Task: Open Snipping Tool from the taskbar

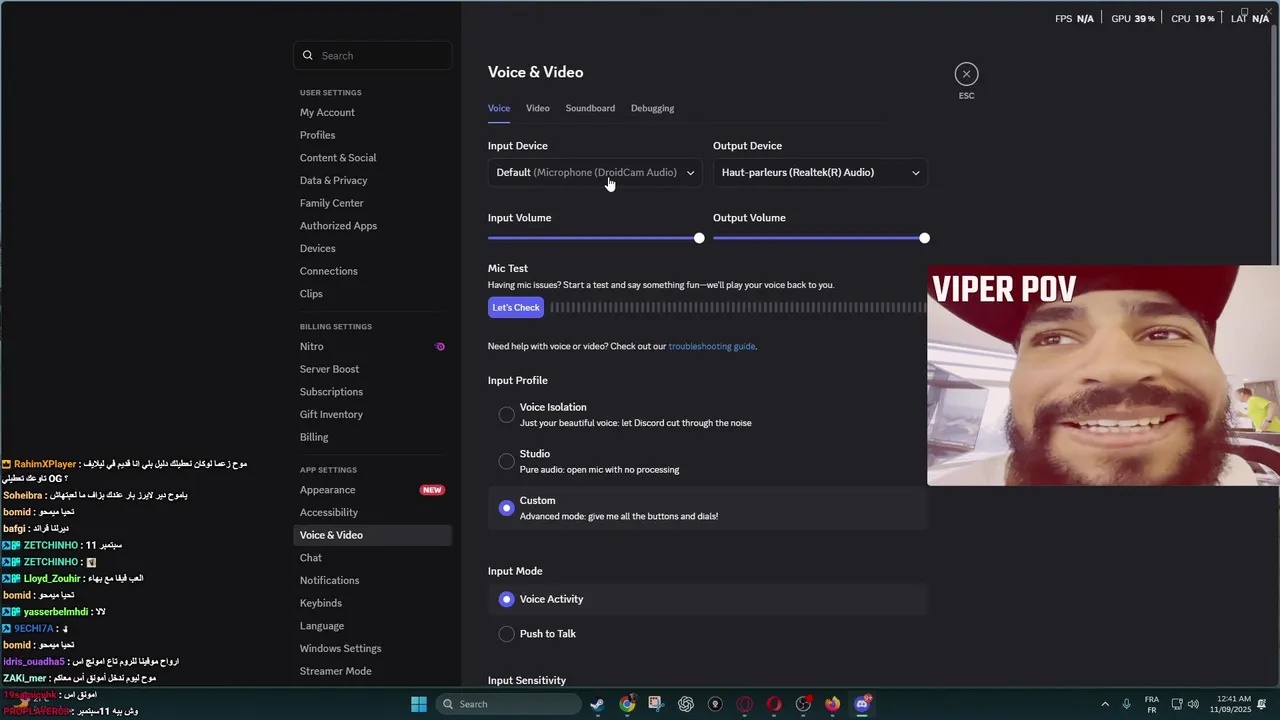Action: tap(656, 704)
